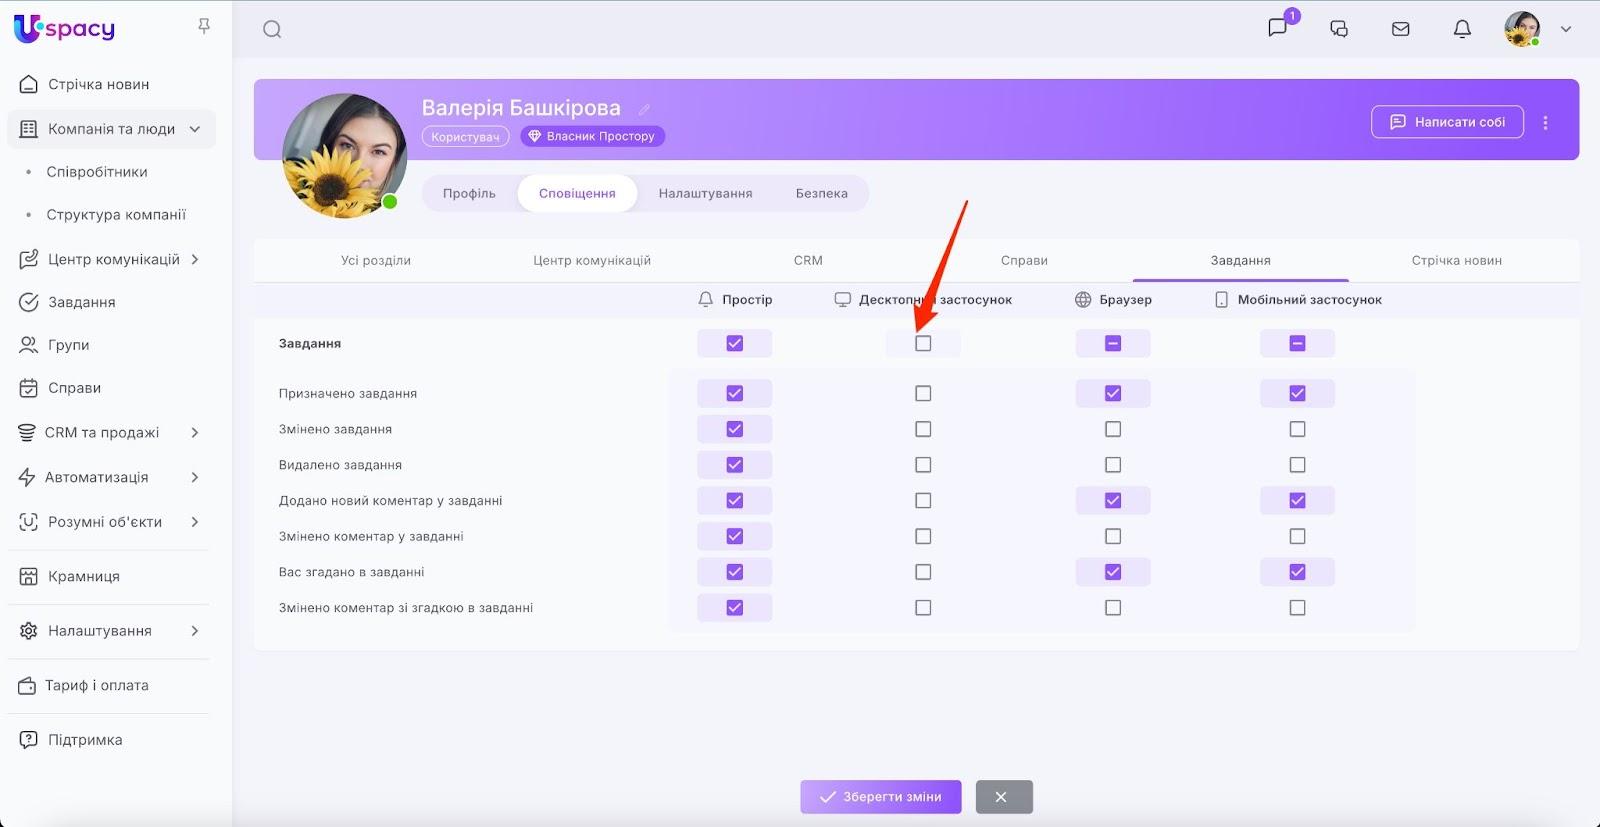1600x827 pixels.
Task: Click the notifications bell icon in header
Action: 1462,29
